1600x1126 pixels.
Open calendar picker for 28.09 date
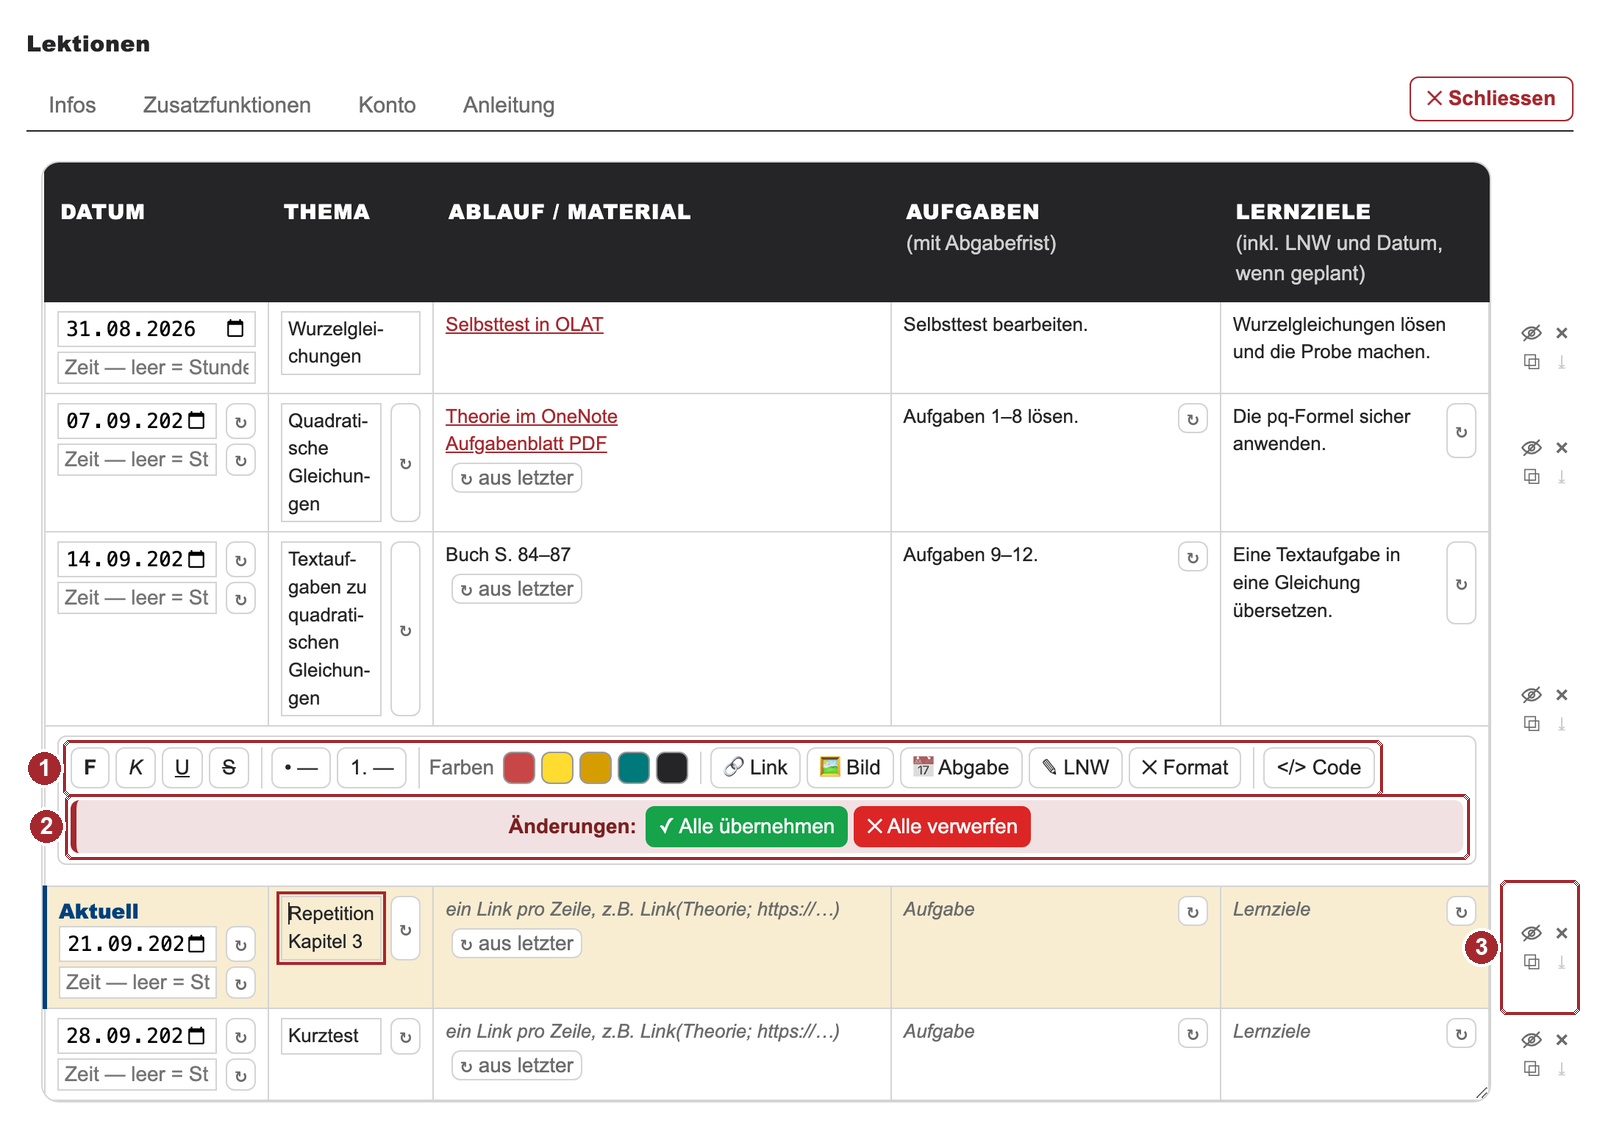click(197, 1036)
